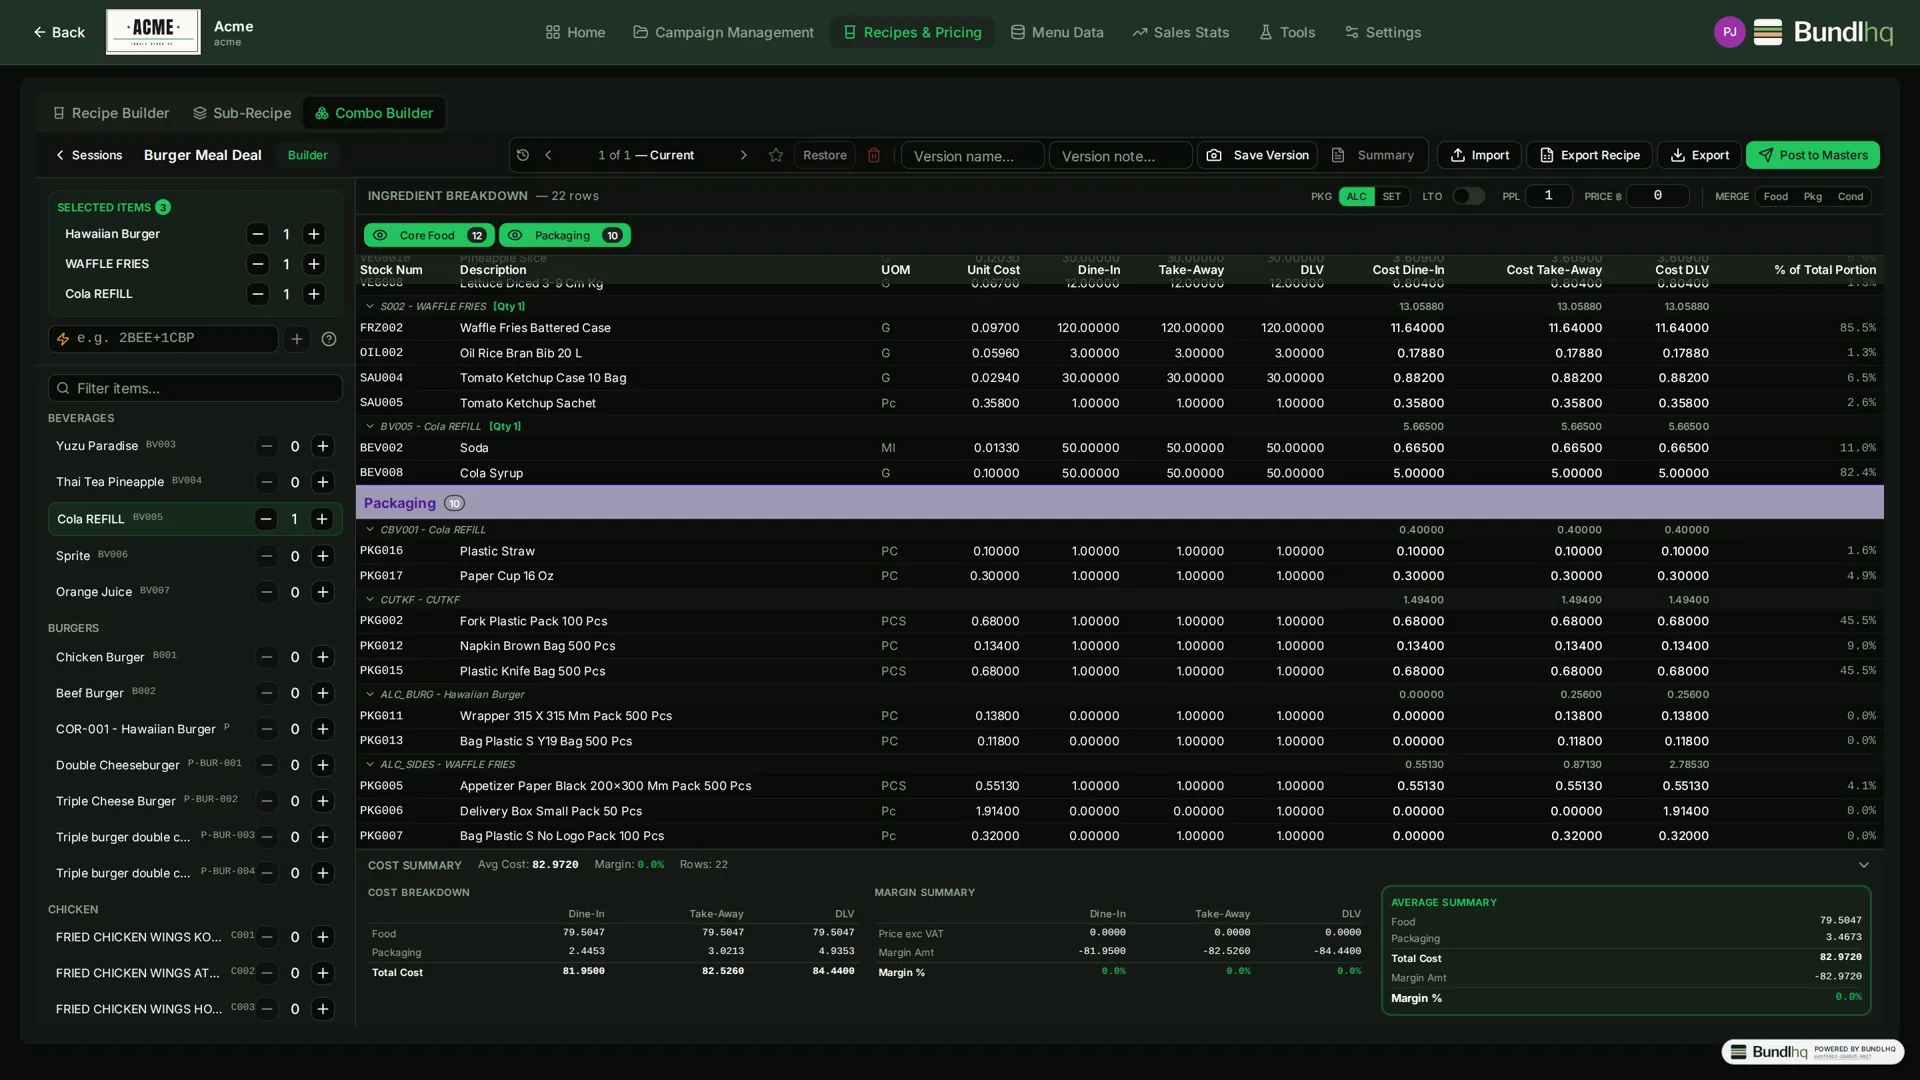Click the Filter items search field

pos(195,388)
